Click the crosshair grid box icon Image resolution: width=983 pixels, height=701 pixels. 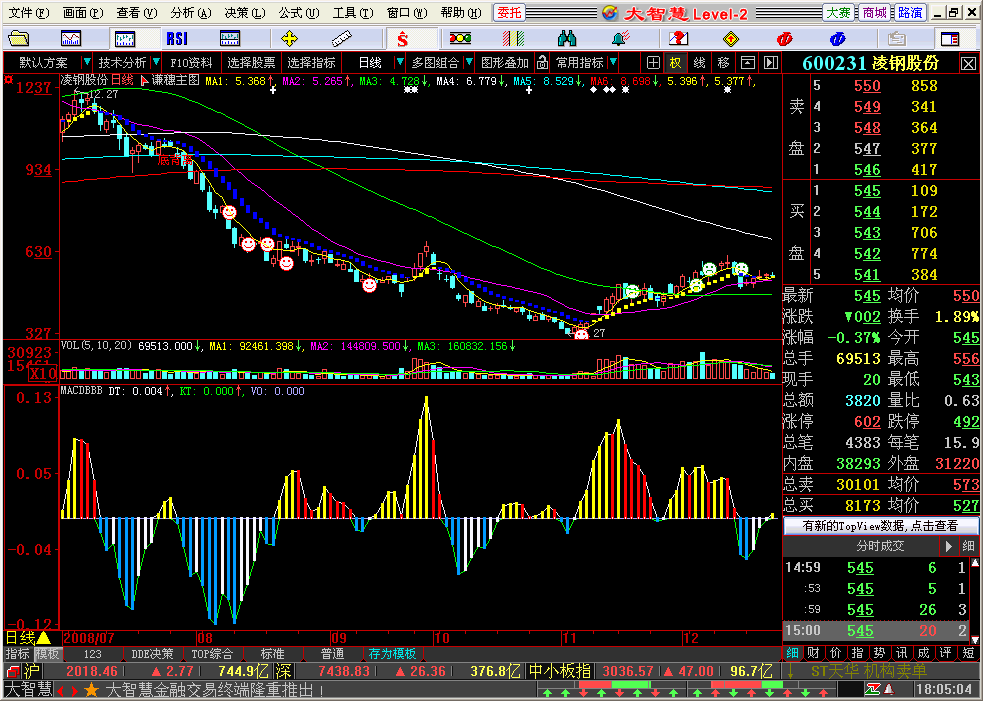[653, 63]
